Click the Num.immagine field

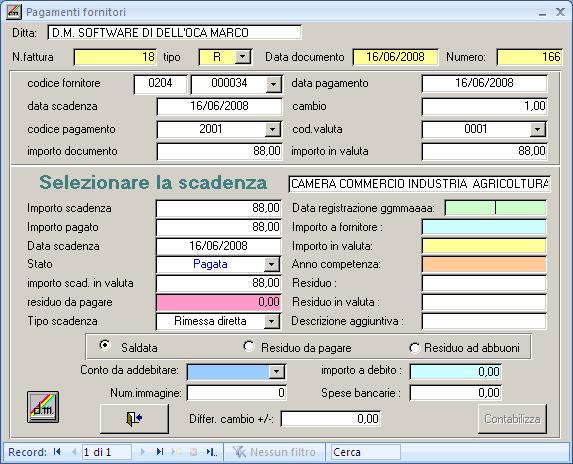[x=236, y=393]
